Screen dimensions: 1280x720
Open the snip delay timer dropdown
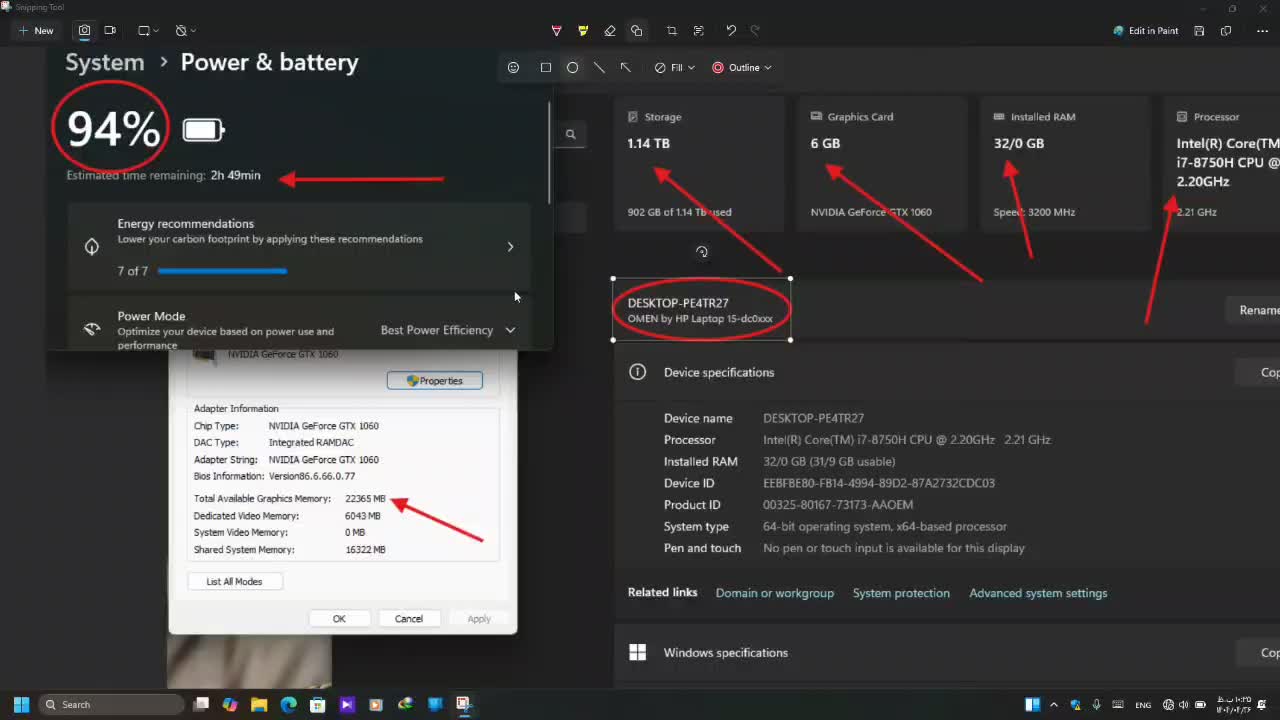pos(185,31)
